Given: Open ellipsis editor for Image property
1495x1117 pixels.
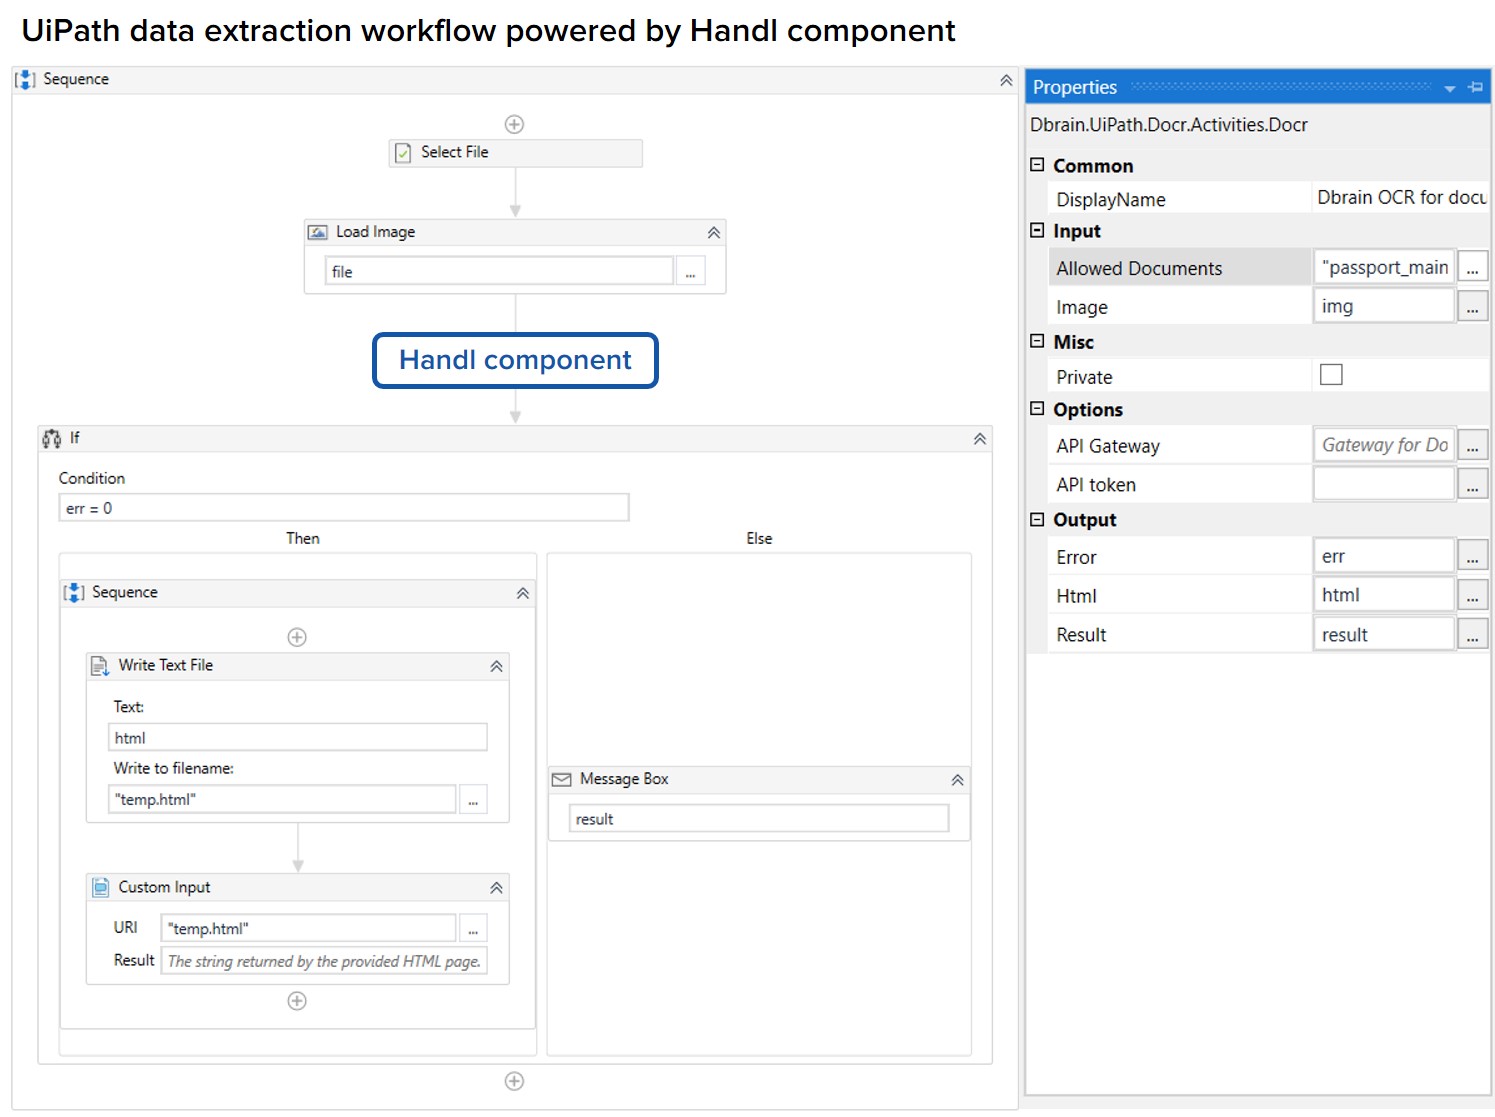Looking at the screenshot, I should click(1473, 306).
